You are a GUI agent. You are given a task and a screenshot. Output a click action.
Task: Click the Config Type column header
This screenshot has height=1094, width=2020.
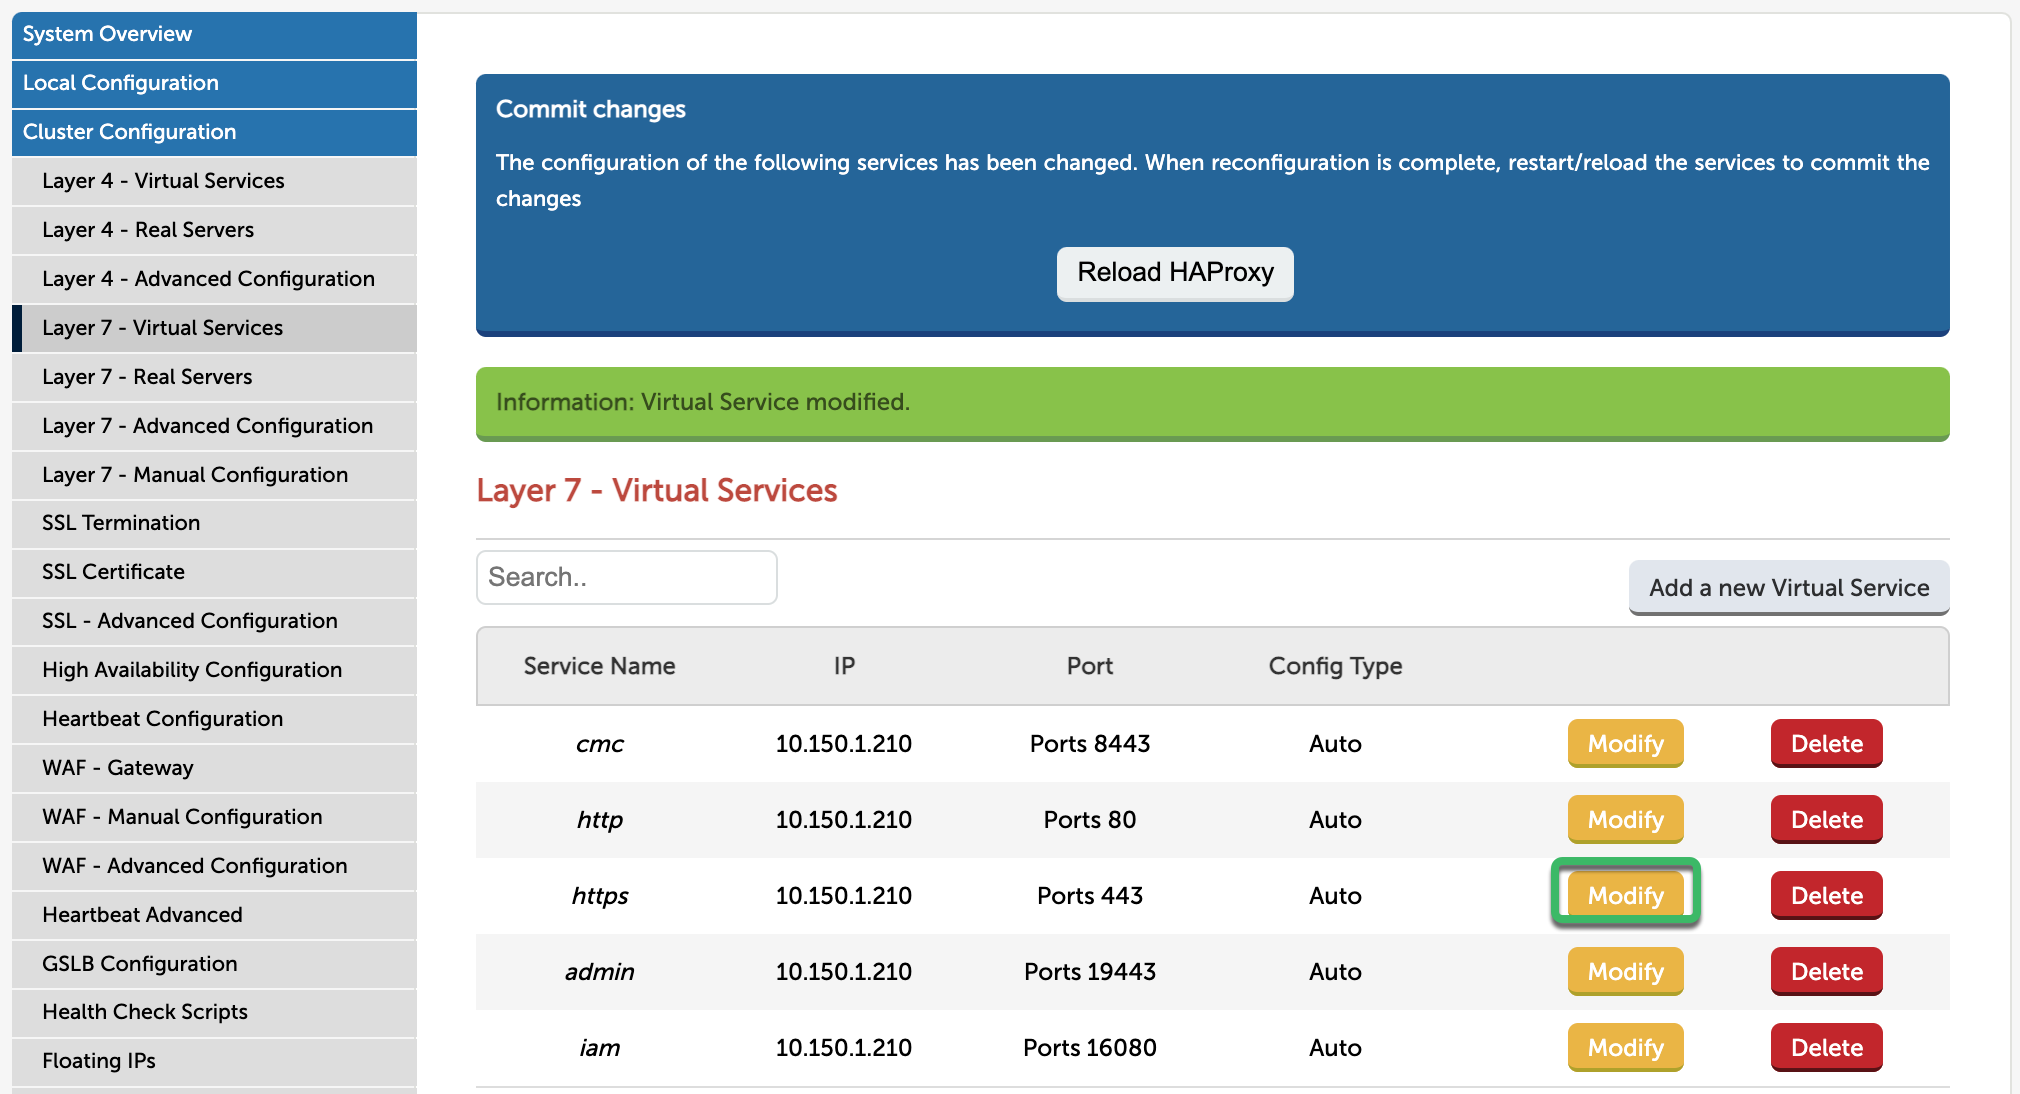[x=1335, y=666]
